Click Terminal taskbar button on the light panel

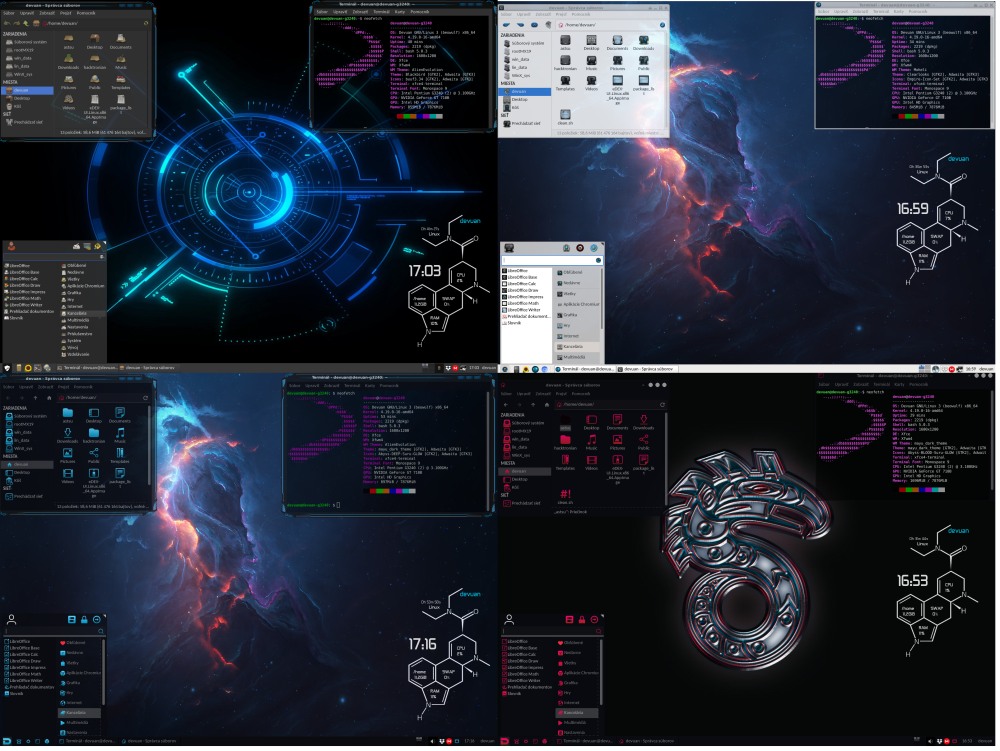586,369
